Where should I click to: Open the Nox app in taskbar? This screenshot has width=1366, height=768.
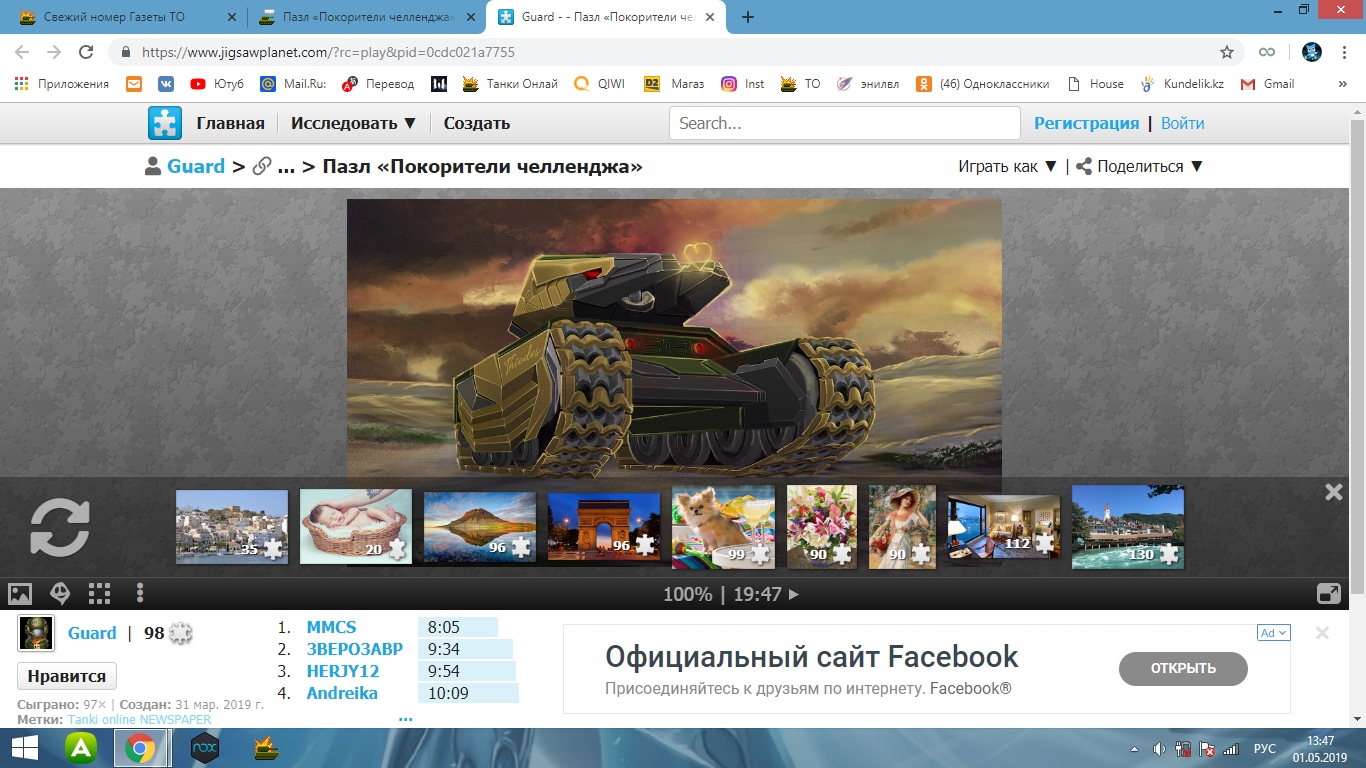point(204,748)
